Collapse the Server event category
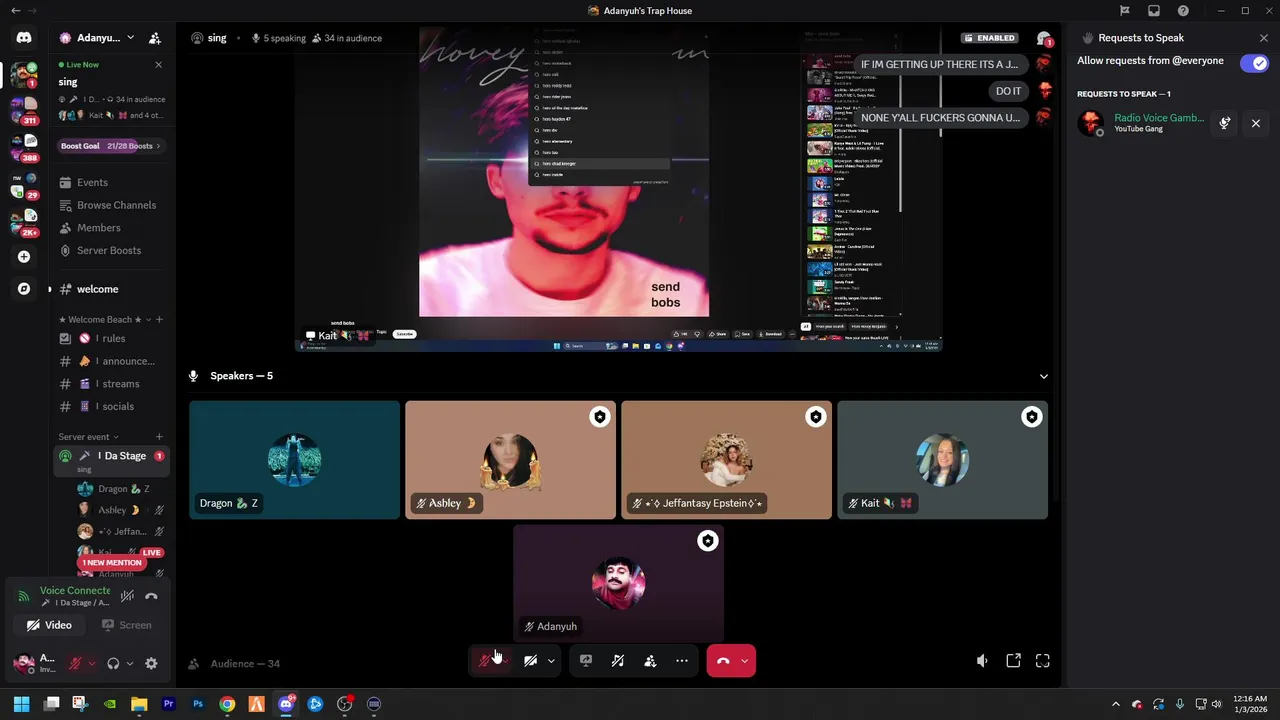Viewport: 1280px width, 720px height. coord(88,437)
